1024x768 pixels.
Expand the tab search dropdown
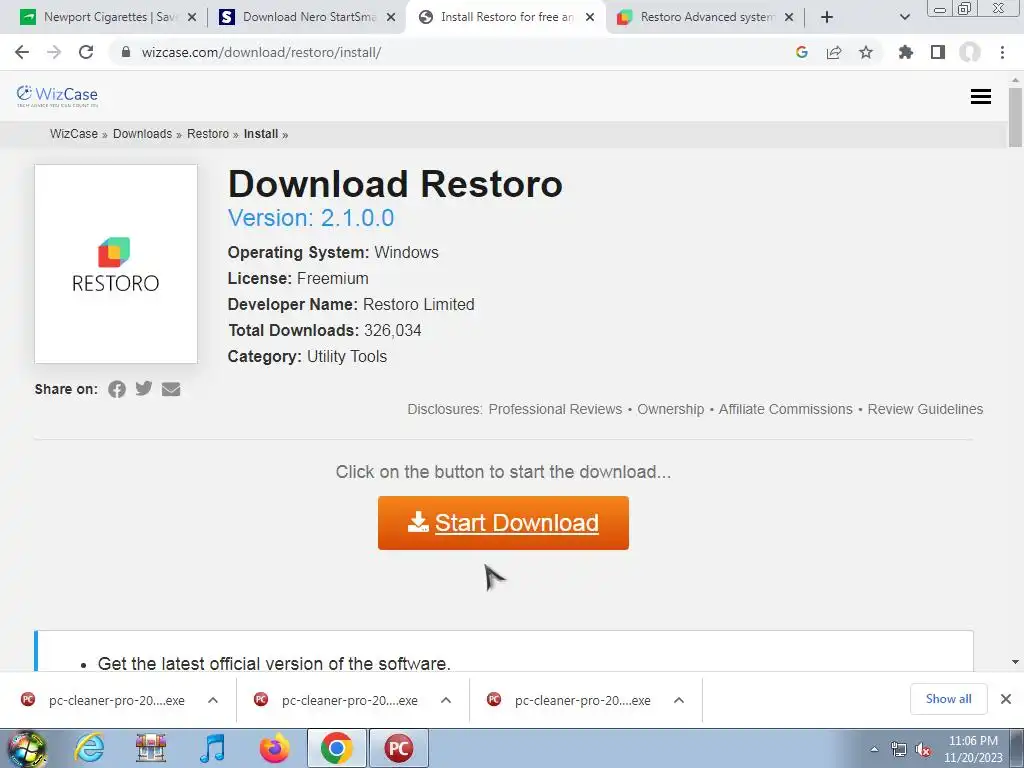904,17
